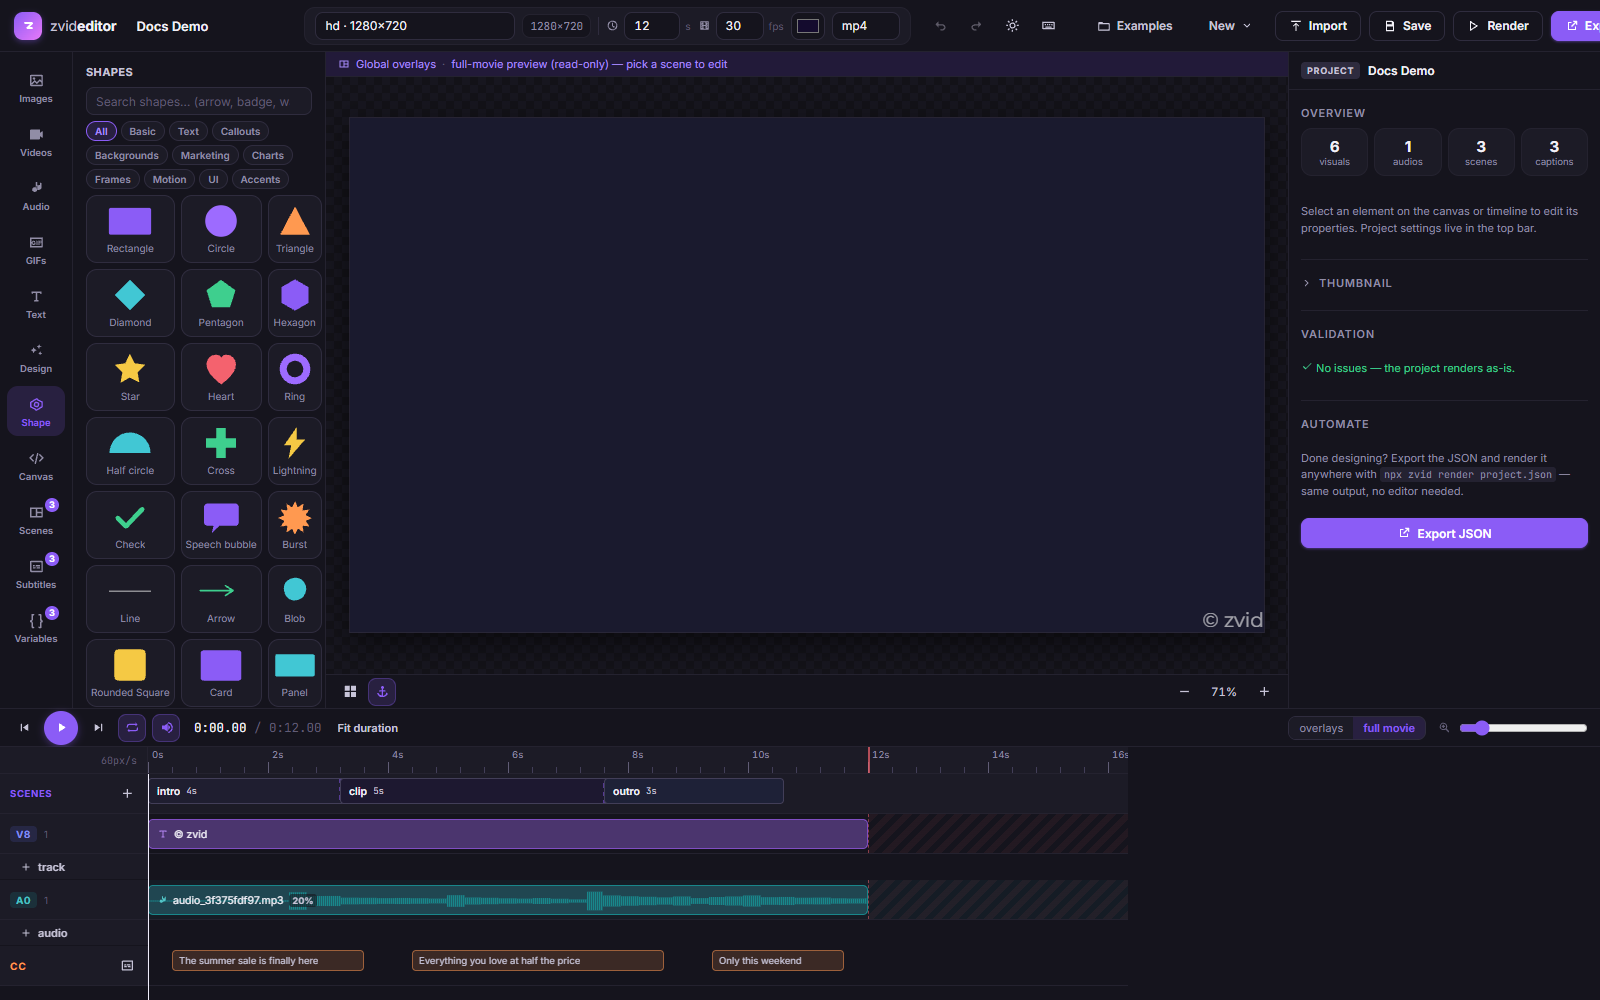The height and width of the screenshot is (1000, 1600).
Task: Click the redo icon in the top bar
Action: click(x=976, y=26)
